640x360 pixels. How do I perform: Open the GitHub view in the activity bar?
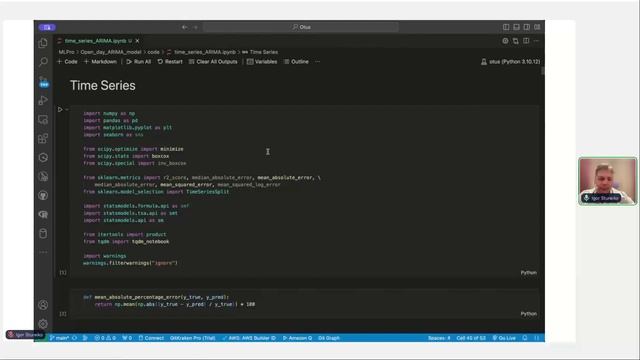click(43, 196)
